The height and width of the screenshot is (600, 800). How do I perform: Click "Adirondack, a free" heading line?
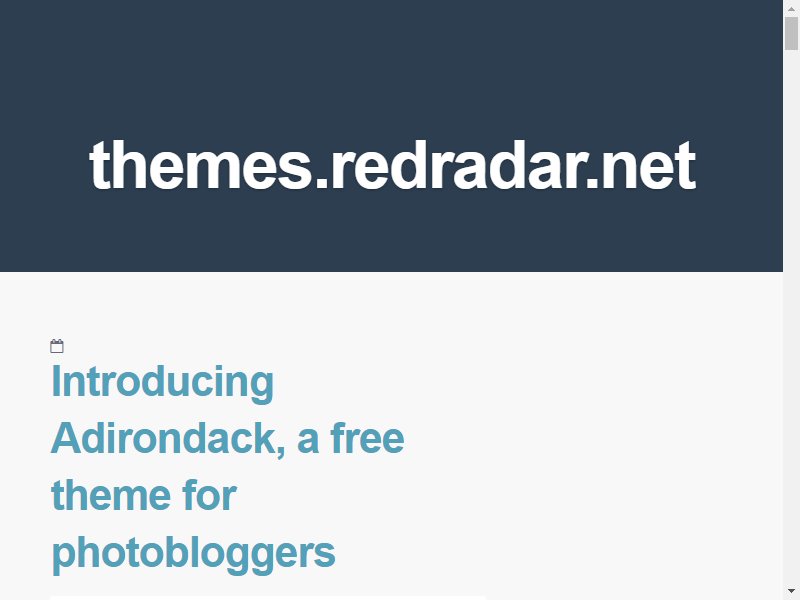tap(228, 438)
